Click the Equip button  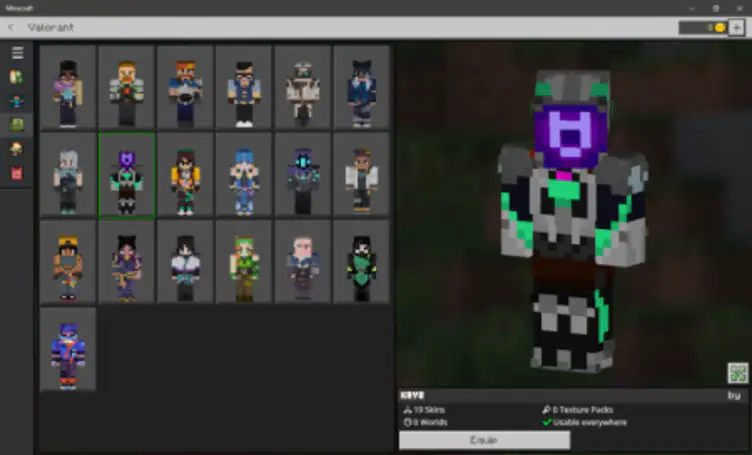pyautogui.click(x=484, y=440)
